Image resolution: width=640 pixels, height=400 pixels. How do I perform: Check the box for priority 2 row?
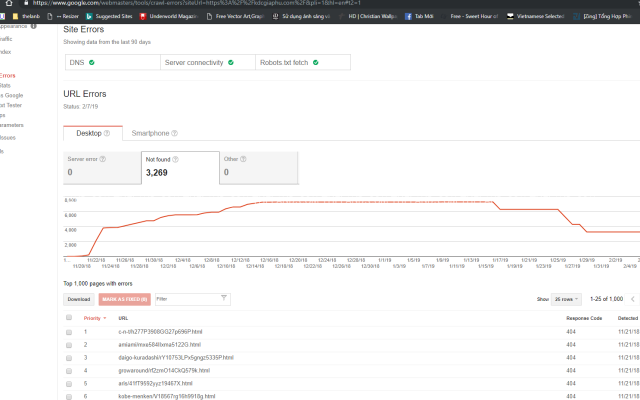tap(69, 345)
